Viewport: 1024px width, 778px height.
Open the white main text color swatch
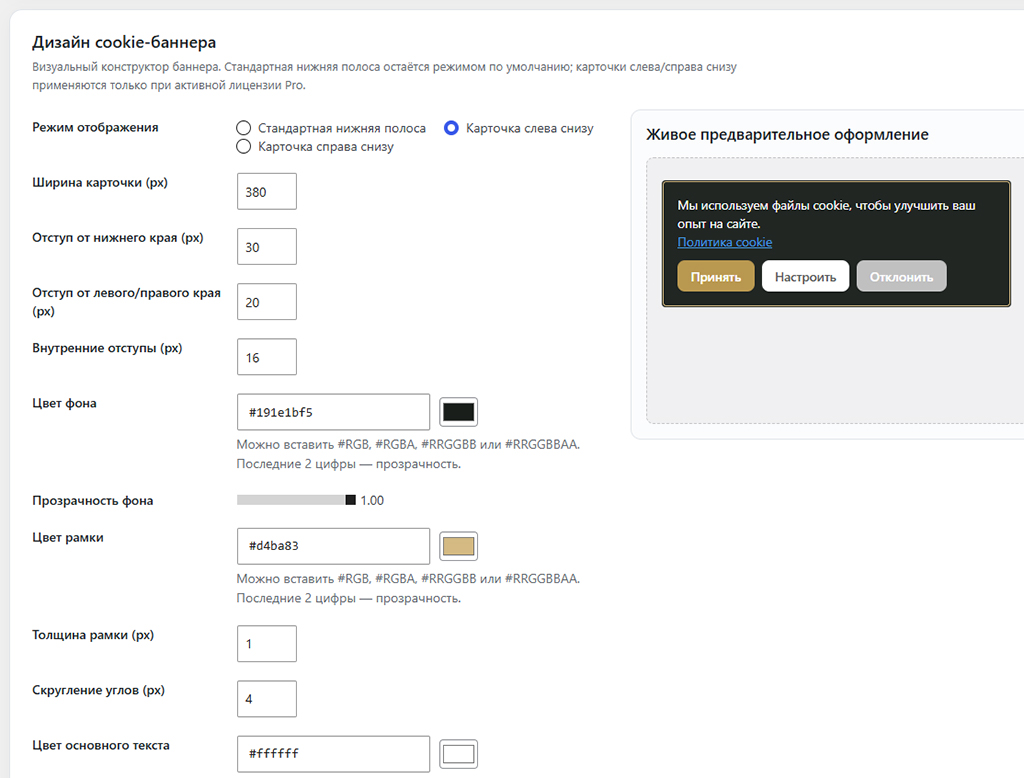coord(458,754)
